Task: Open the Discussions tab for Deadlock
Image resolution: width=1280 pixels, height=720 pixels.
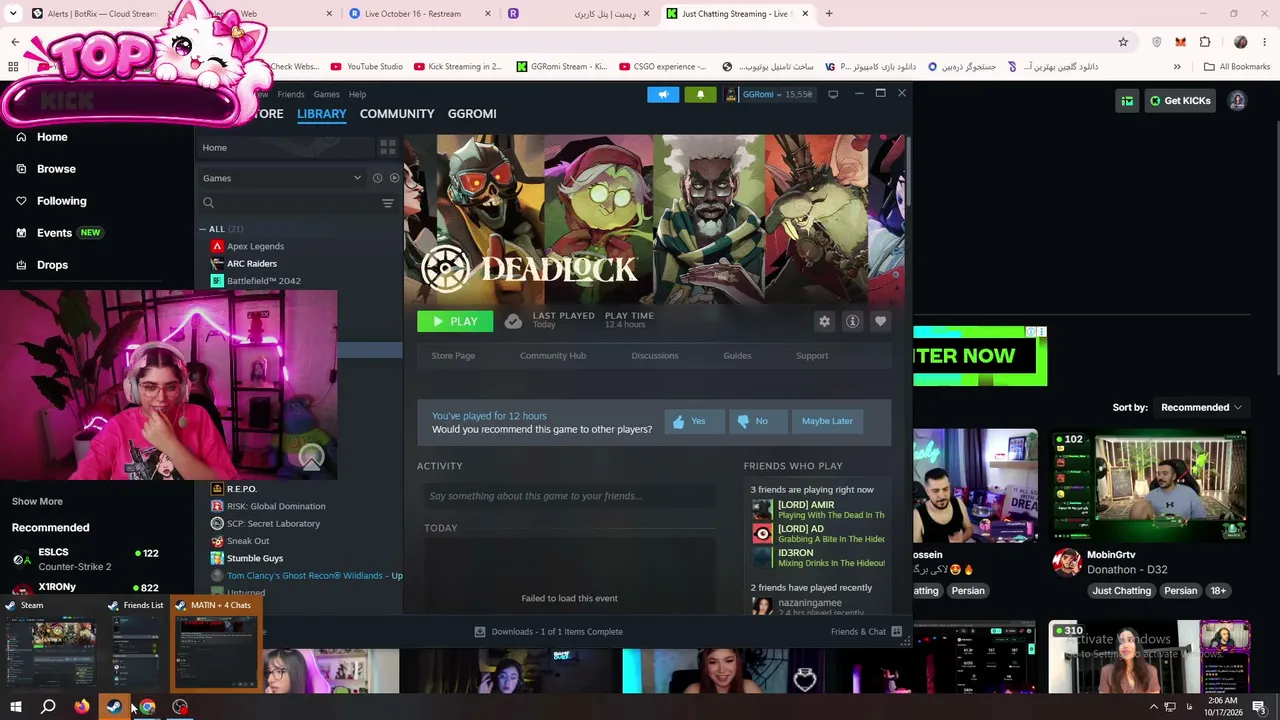Action: pyautogui.click(x=655, y=355)
